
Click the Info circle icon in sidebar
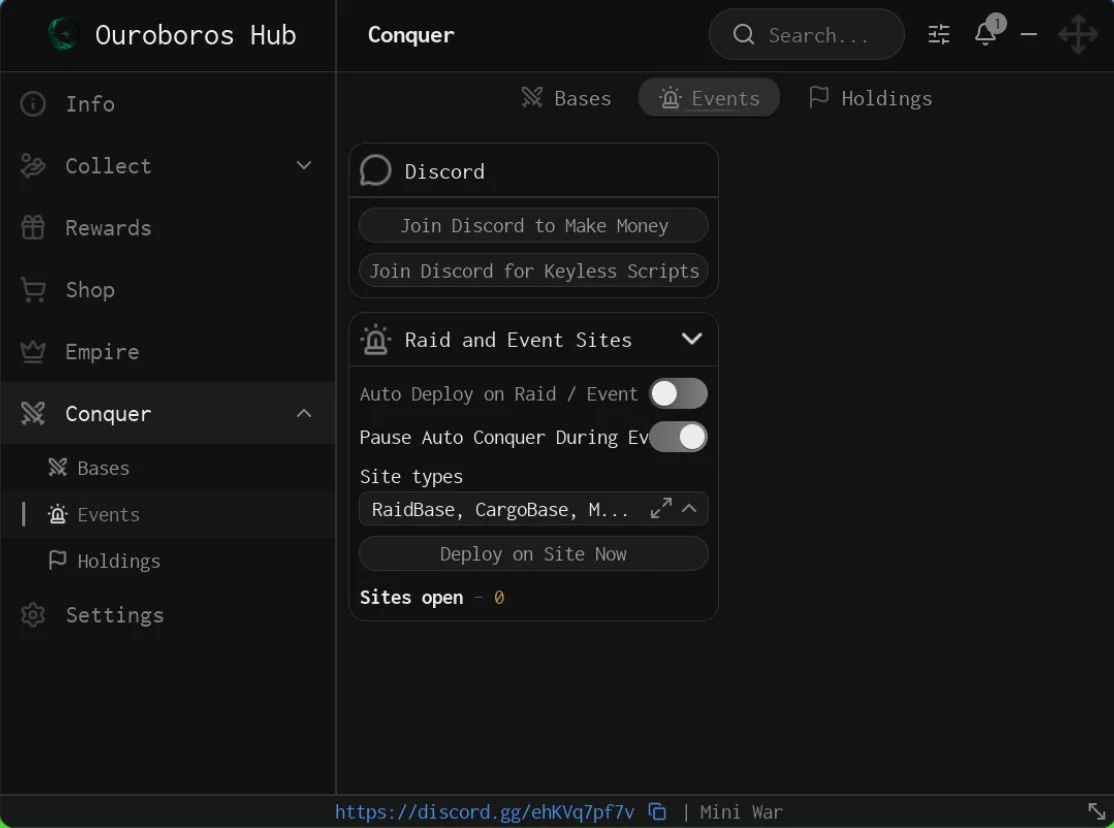33,104
